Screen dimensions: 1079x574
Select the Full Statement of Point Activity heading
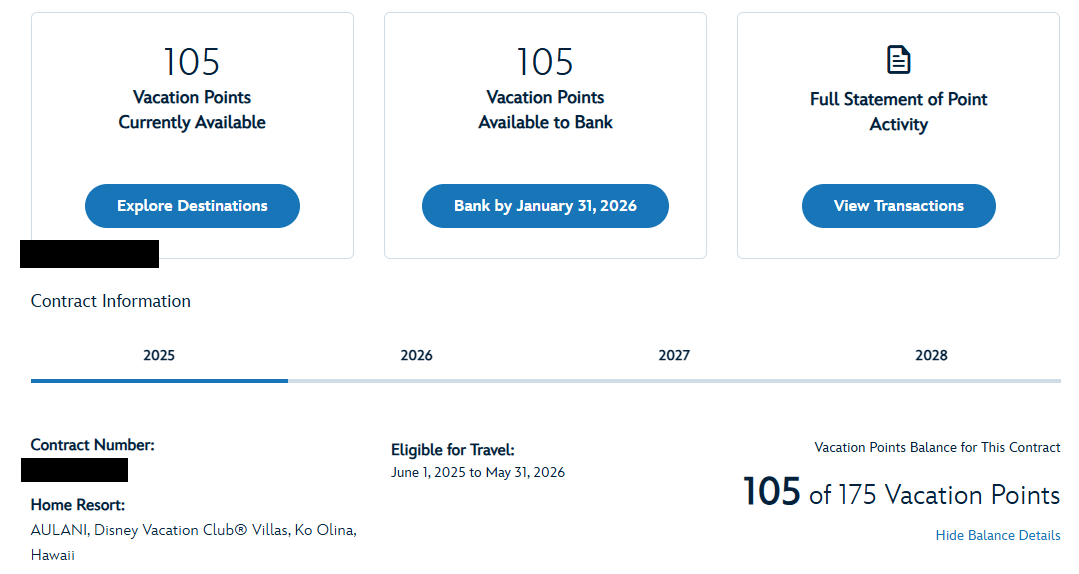tap(898, 112)
